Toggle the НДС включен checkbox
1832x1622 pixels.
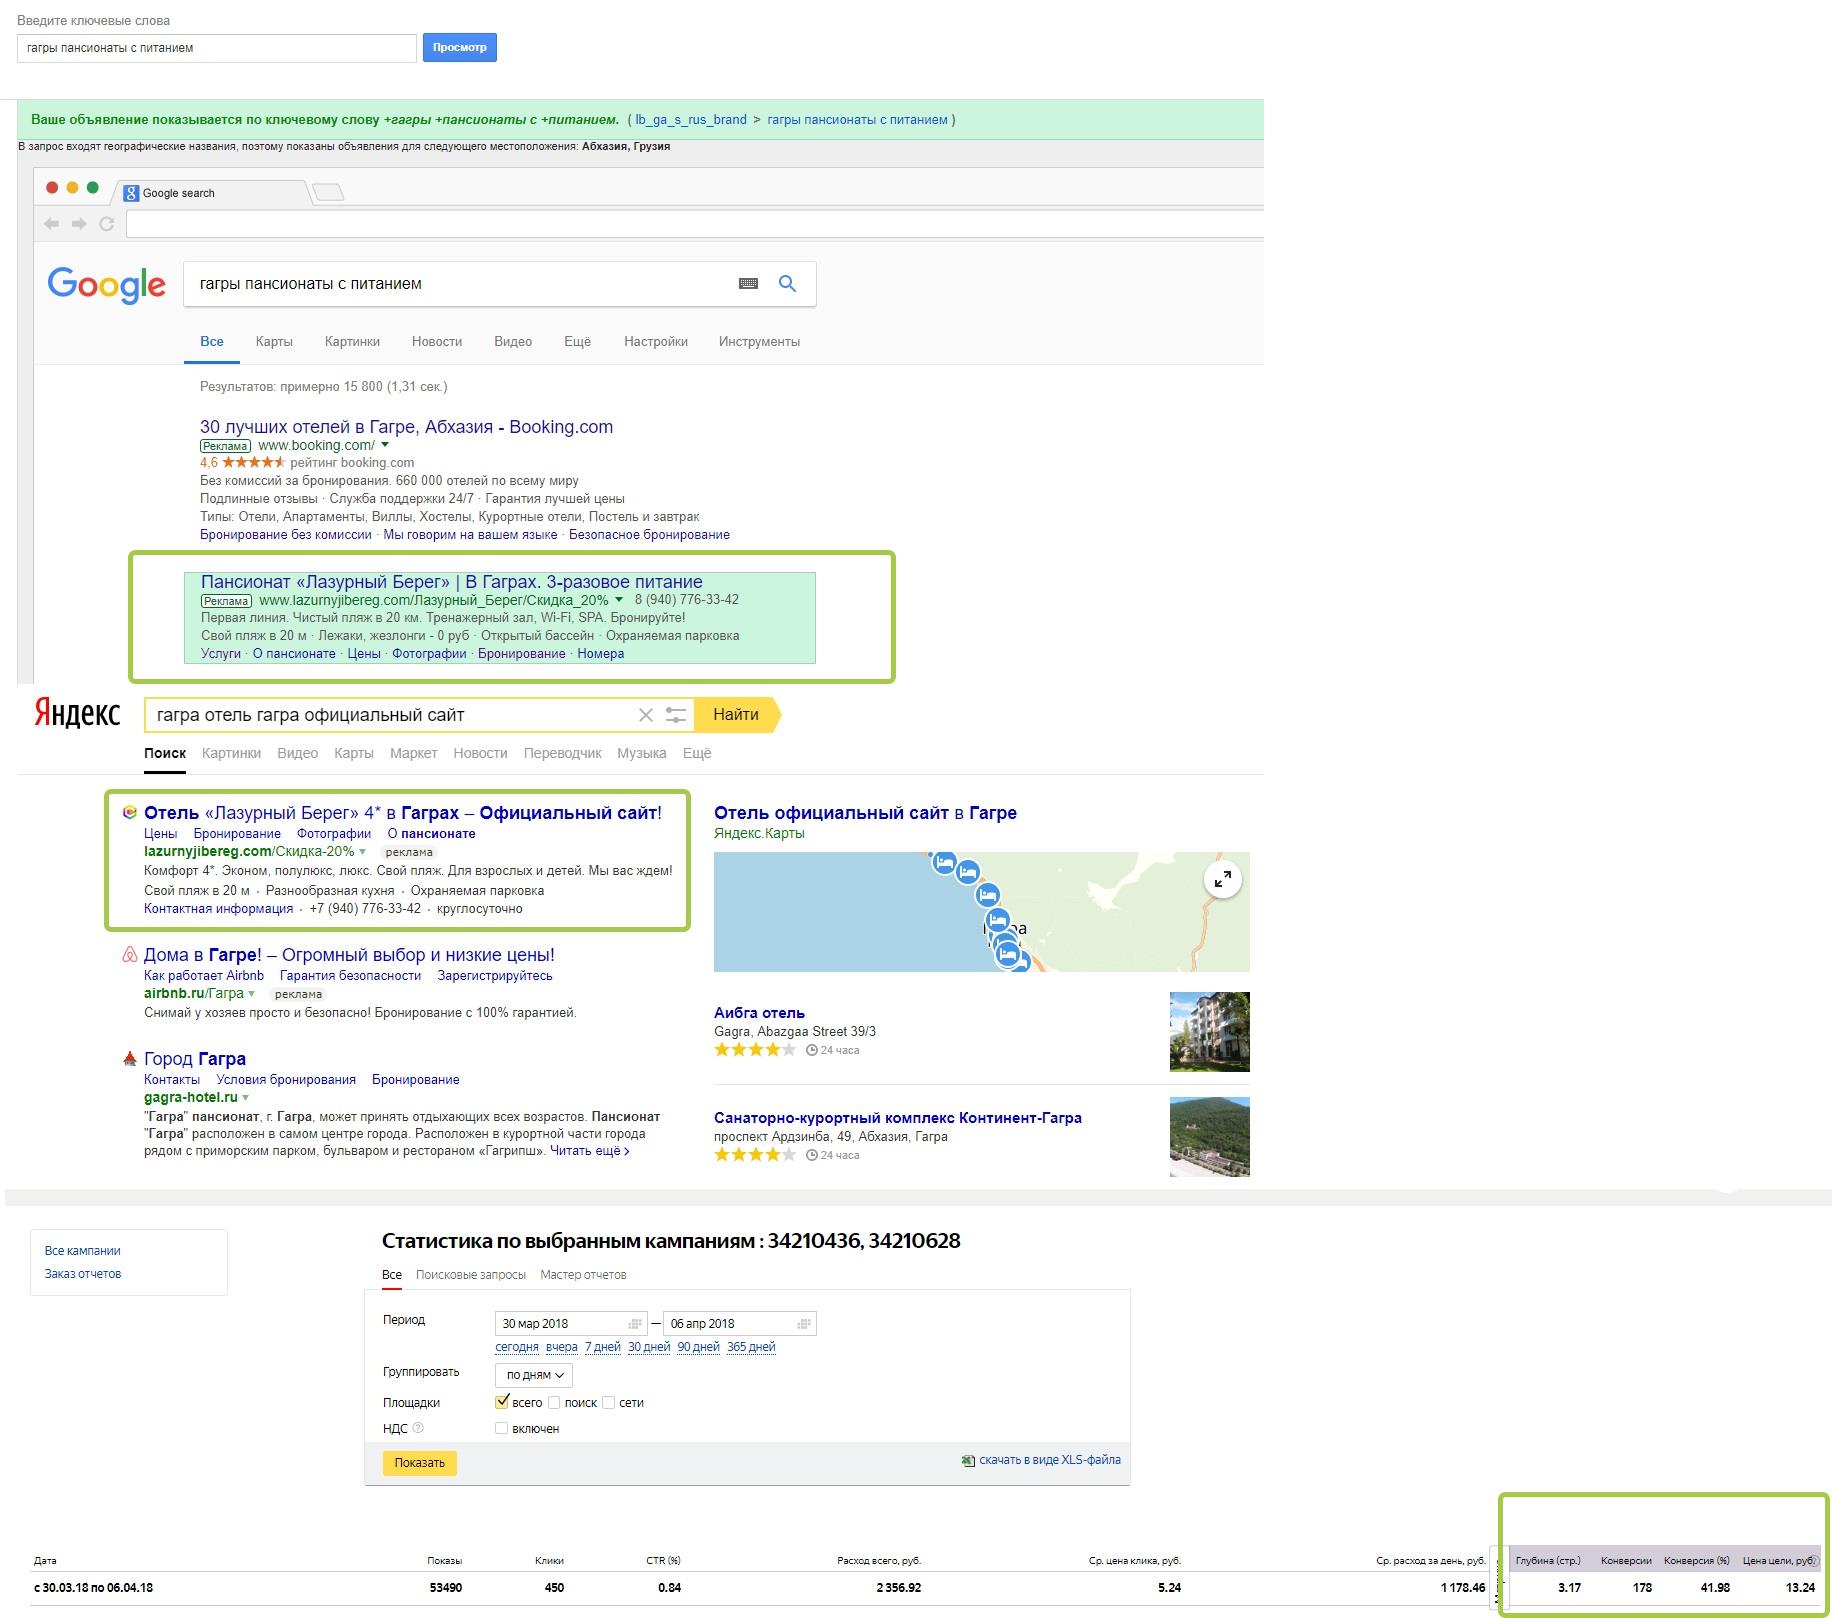click(x=502, y=1429)
